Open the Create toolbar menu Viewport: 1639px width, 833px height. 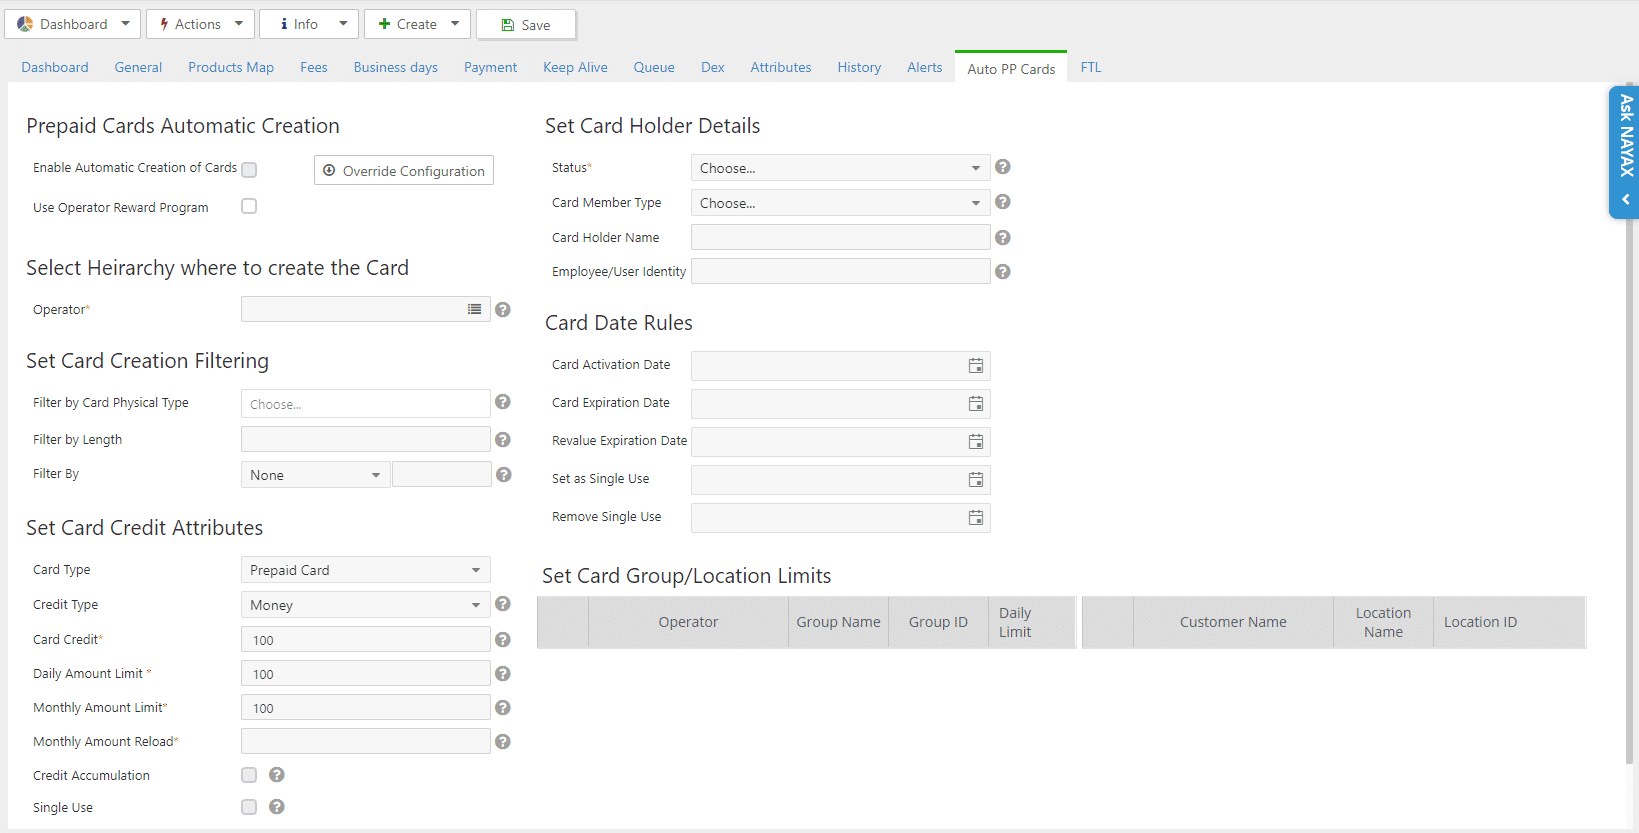pos(418,24)
